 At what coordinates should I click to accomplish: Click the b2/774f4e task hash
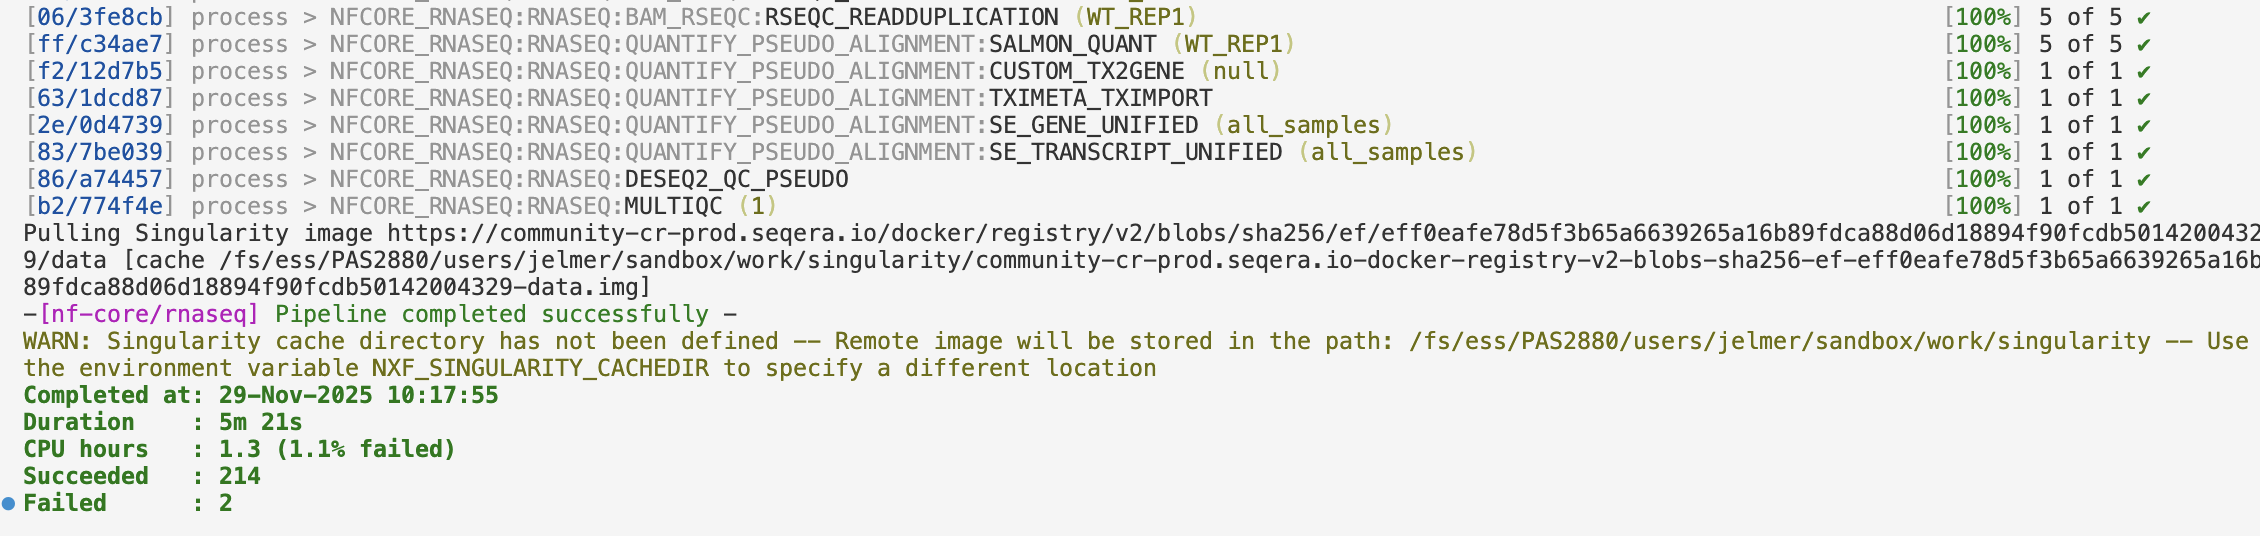pos(99,207)
